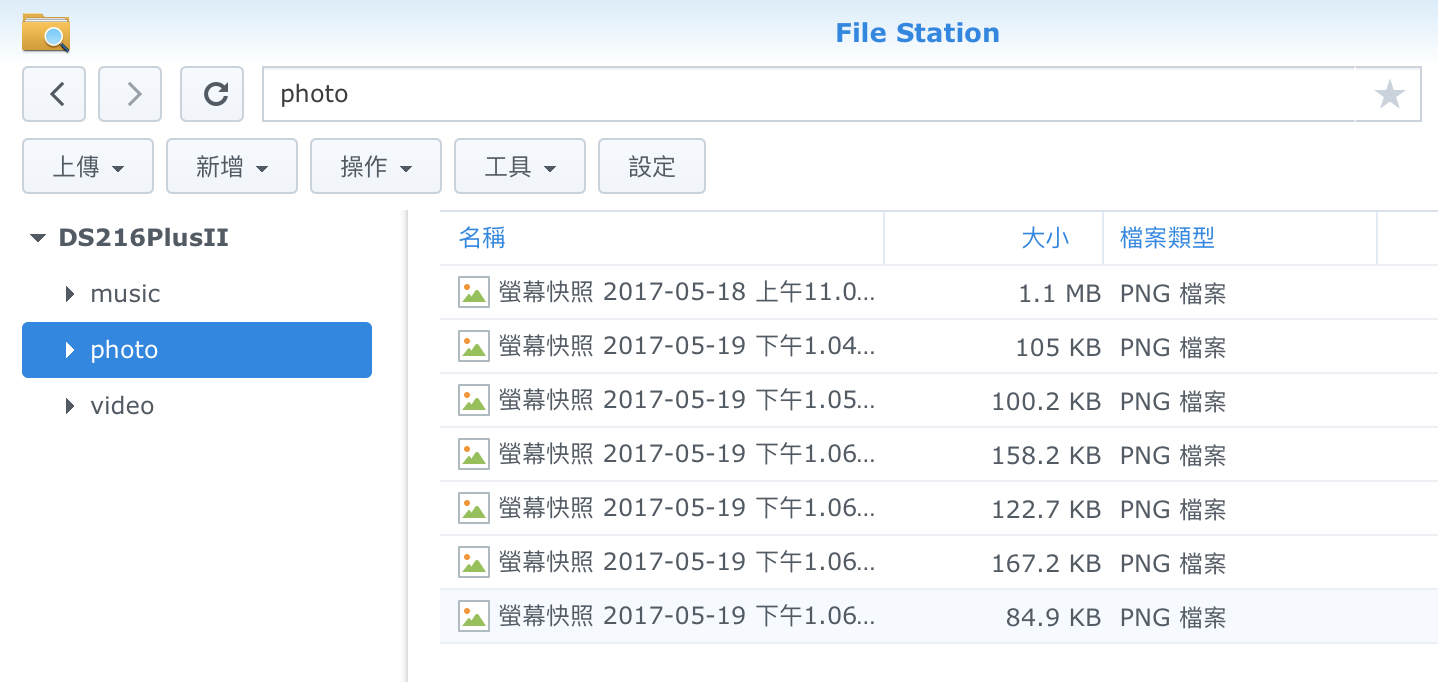Expand the music folder arrow
1438x682 pixels.
(x=70, y=294)
